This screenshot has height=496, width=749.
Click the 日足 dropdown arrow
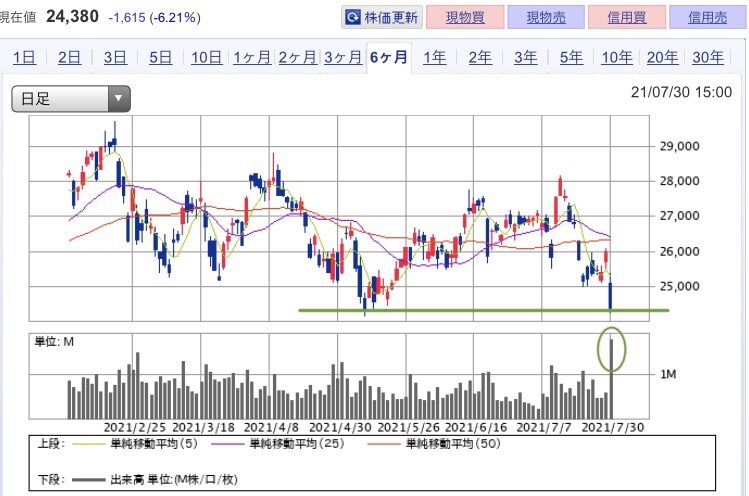click(x=118, y=99)
